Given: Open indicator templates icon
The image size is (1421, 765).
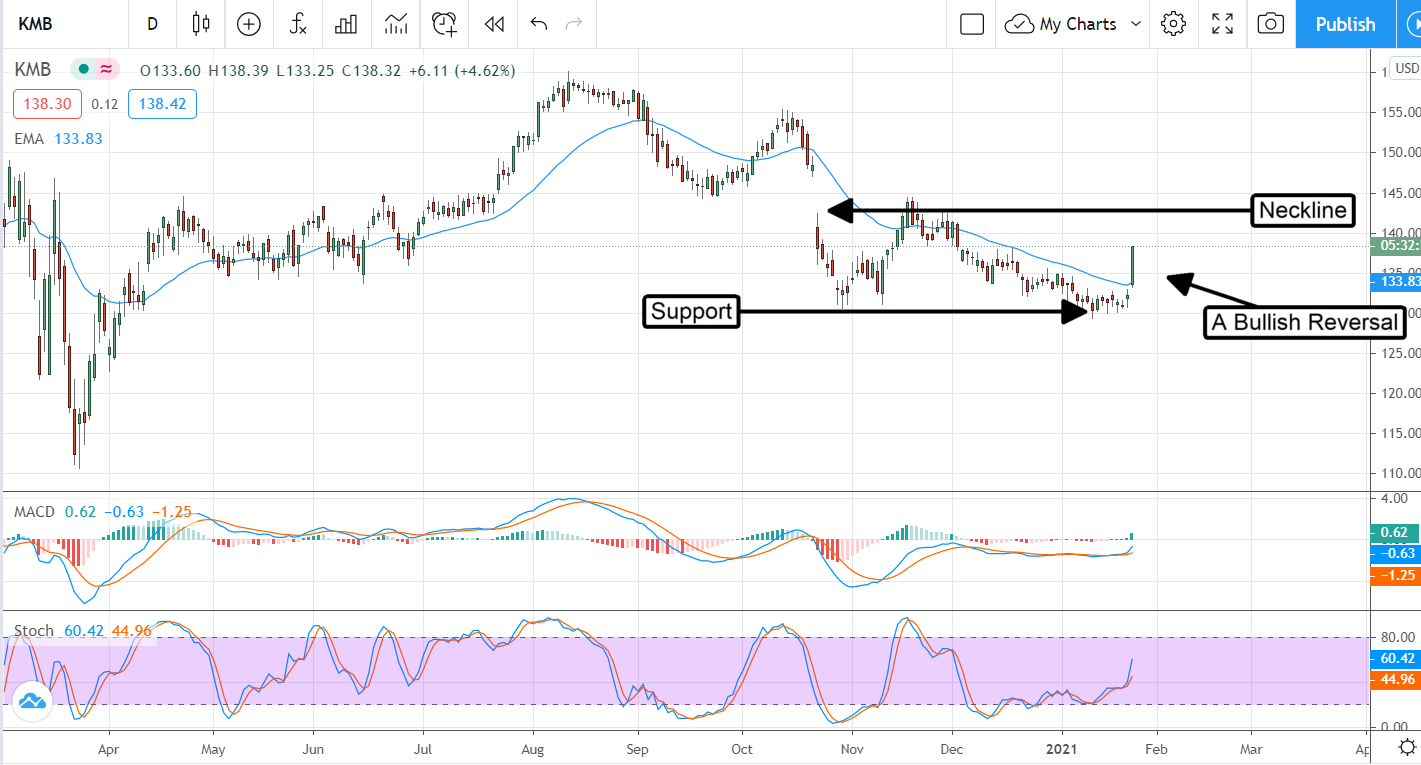Looking at the screenshot, I should 395,24.
